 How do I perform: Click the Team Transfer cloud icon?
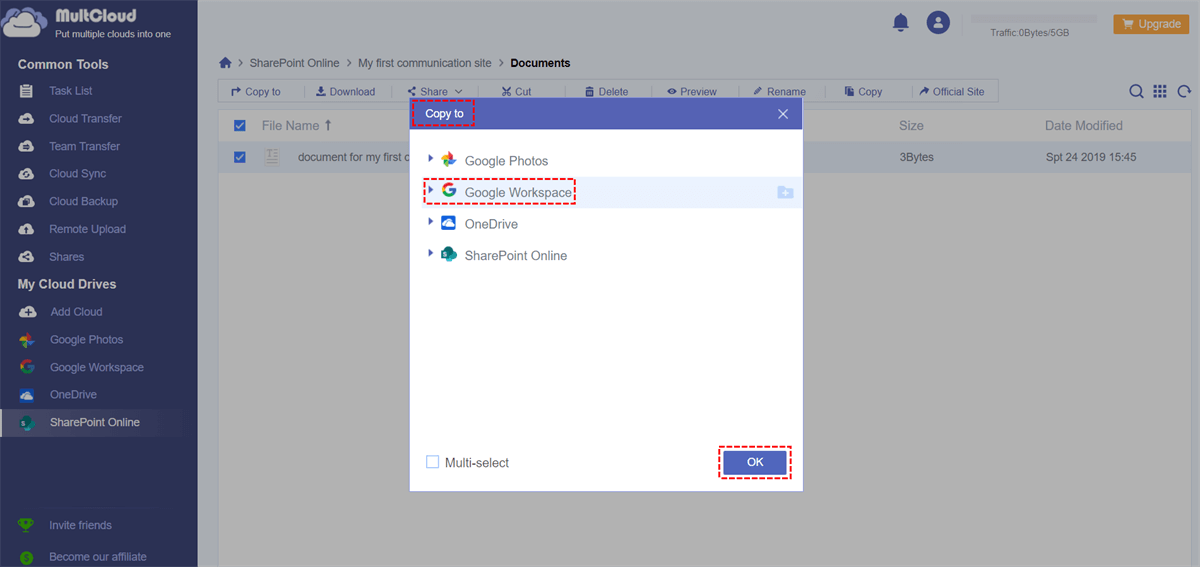click(27, 146)
